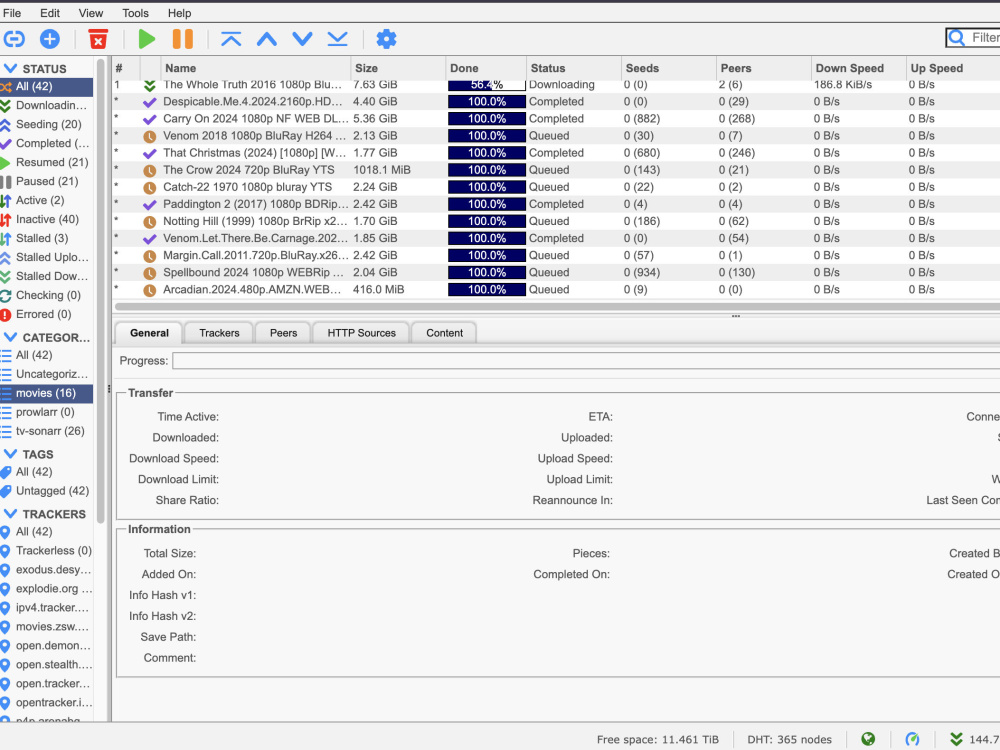
Task: Select the prowlarr (0) category
Action: tap(47, 412)
